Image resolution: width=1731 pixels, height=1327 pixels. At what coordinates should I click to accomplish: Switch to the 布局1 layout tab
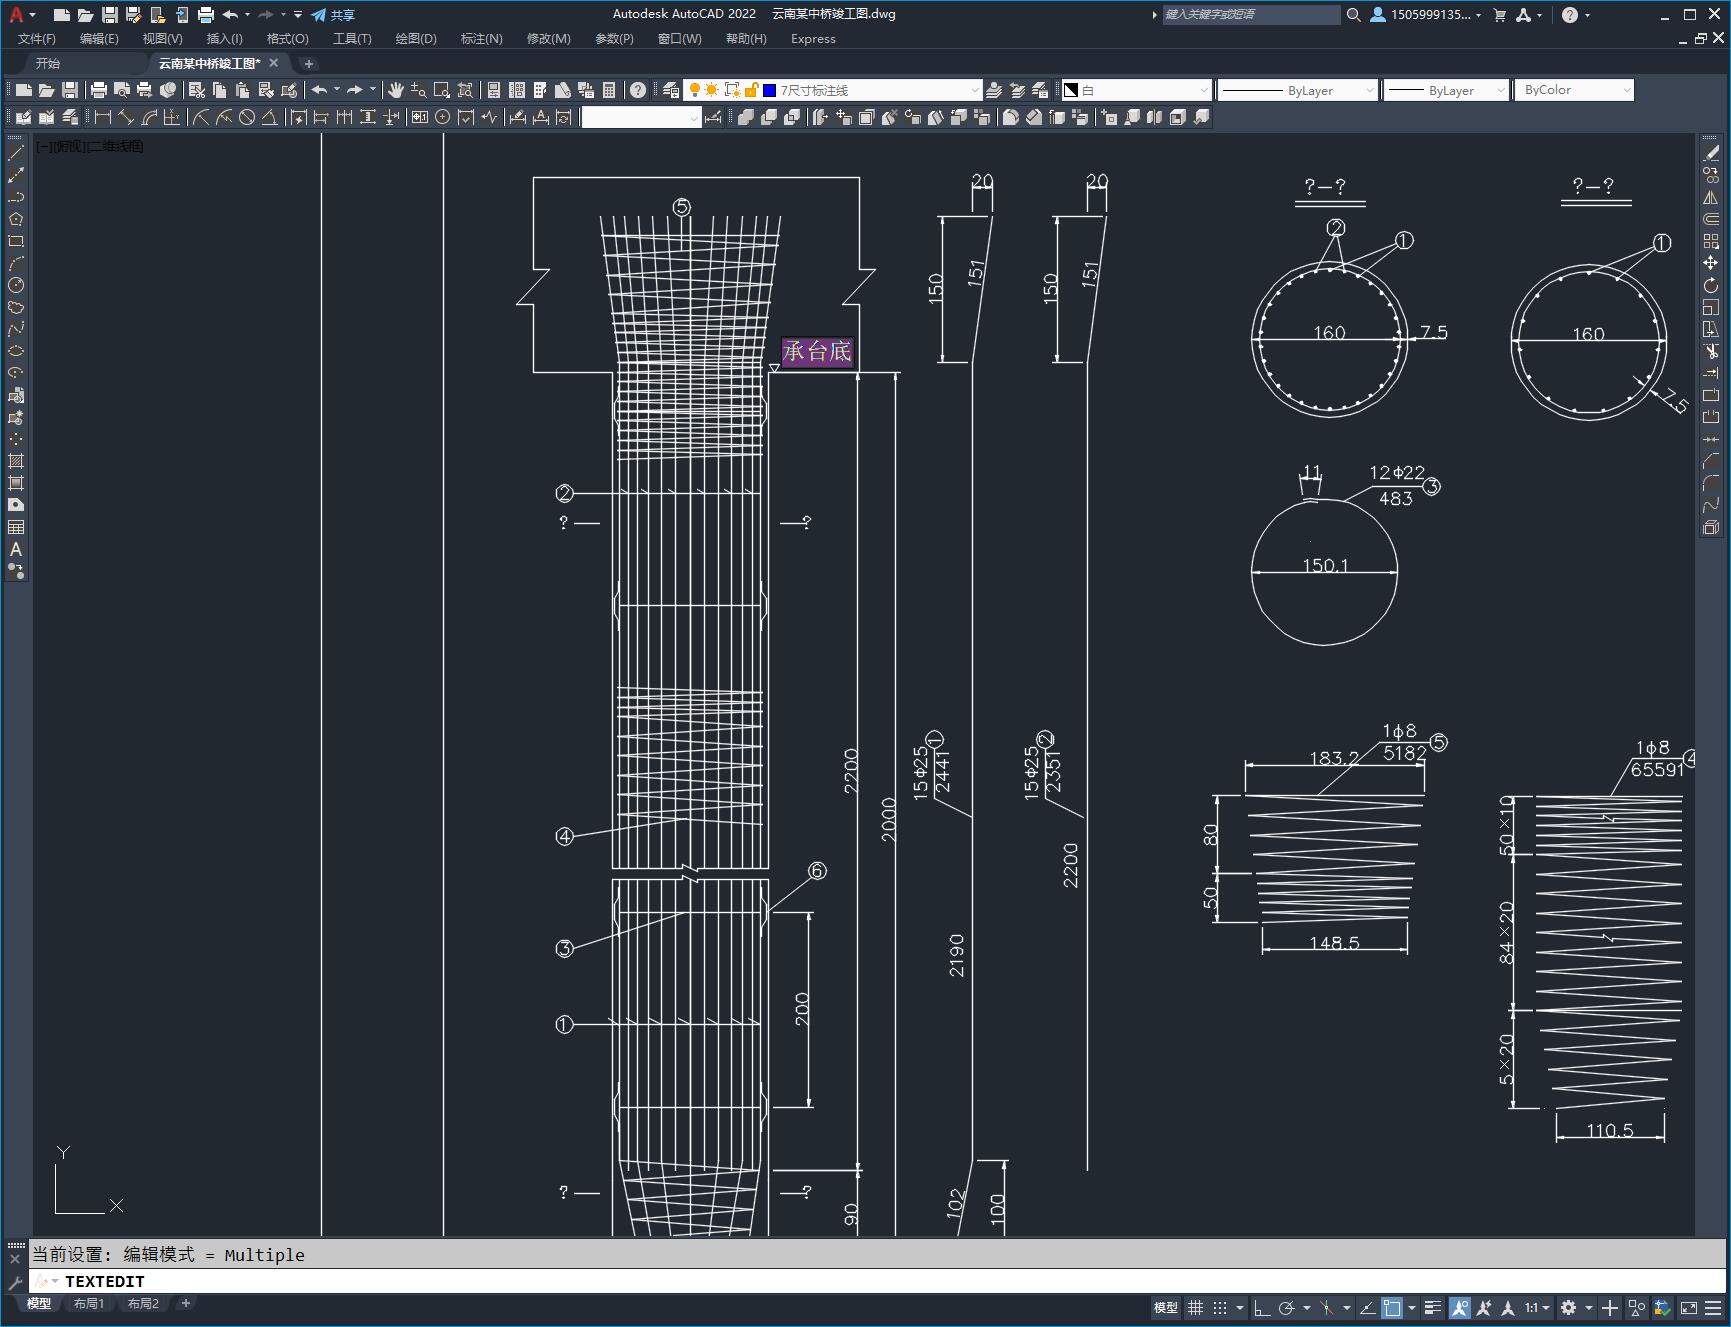click(x=89, y=1303)
